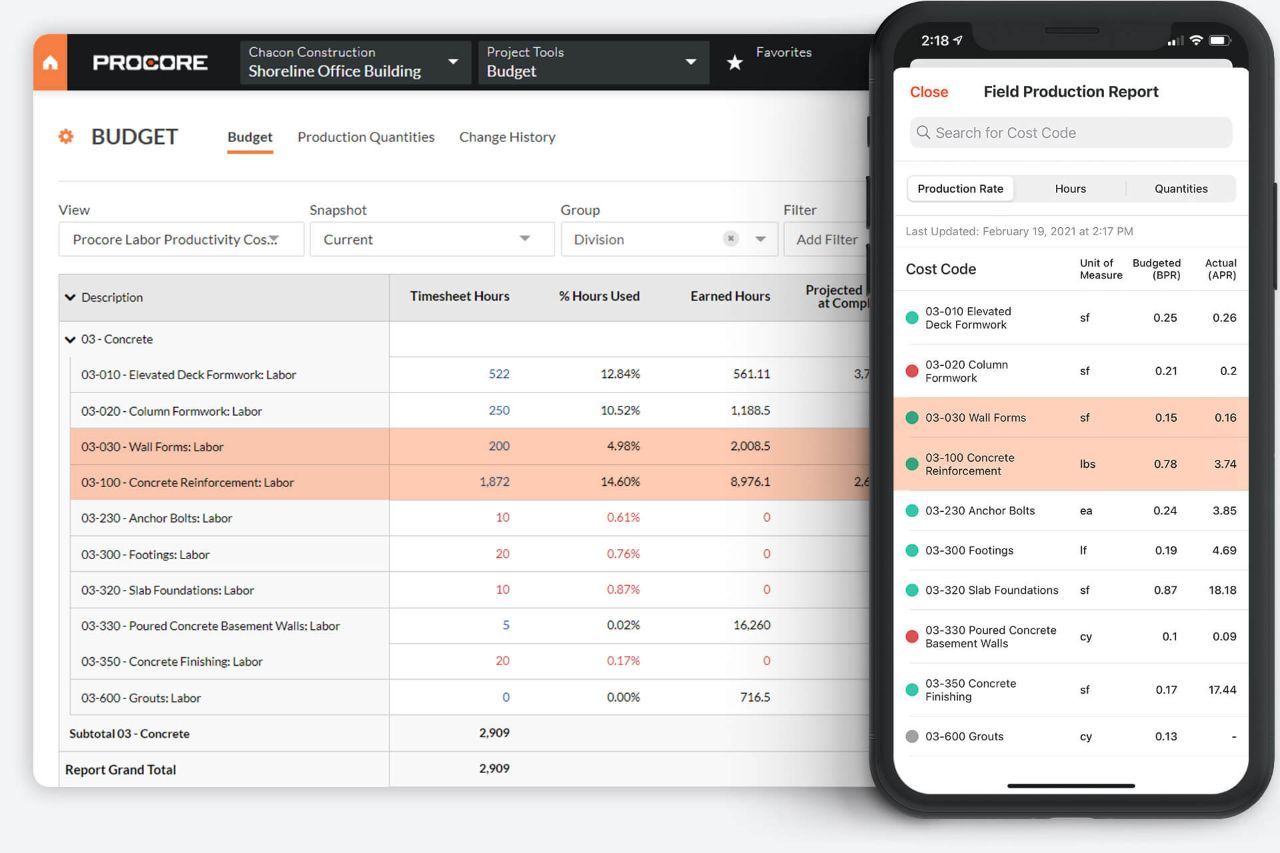Open the Add Filter dropdown
Screen dimensions: 1280x853
828,239
